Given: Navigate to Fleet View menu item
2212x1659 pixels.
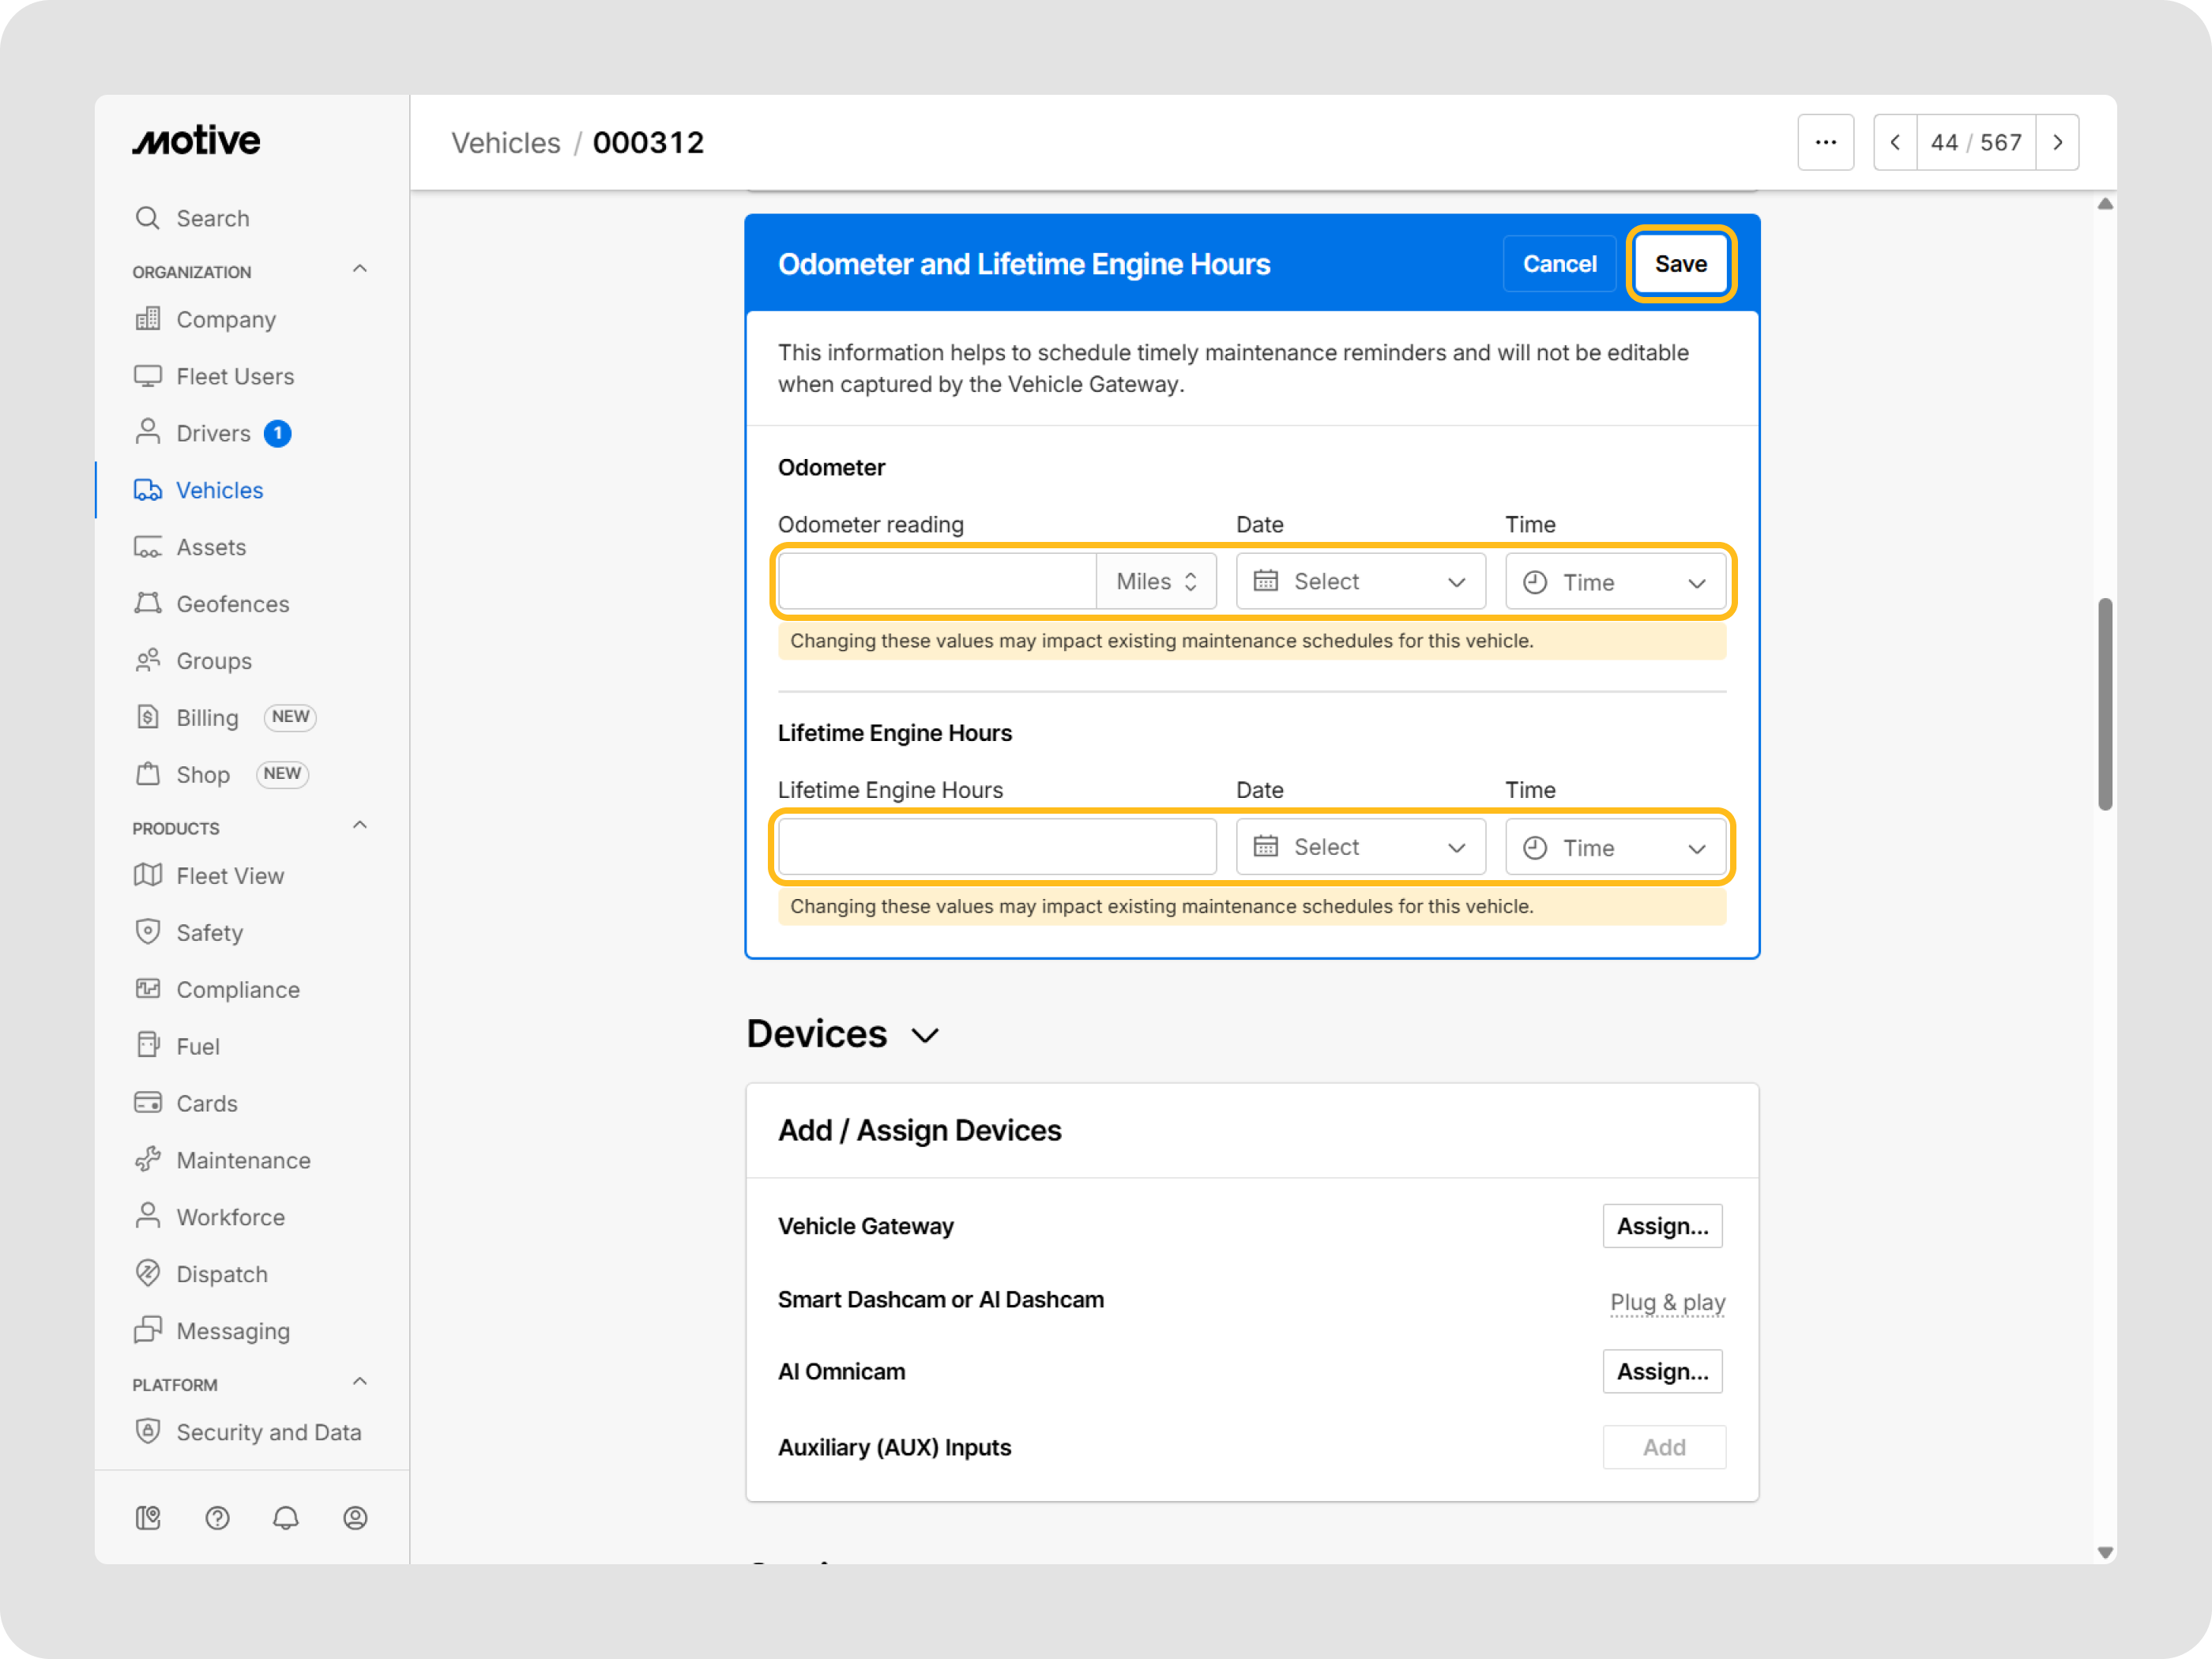Looking at the screenshot, I should [230, 876].
